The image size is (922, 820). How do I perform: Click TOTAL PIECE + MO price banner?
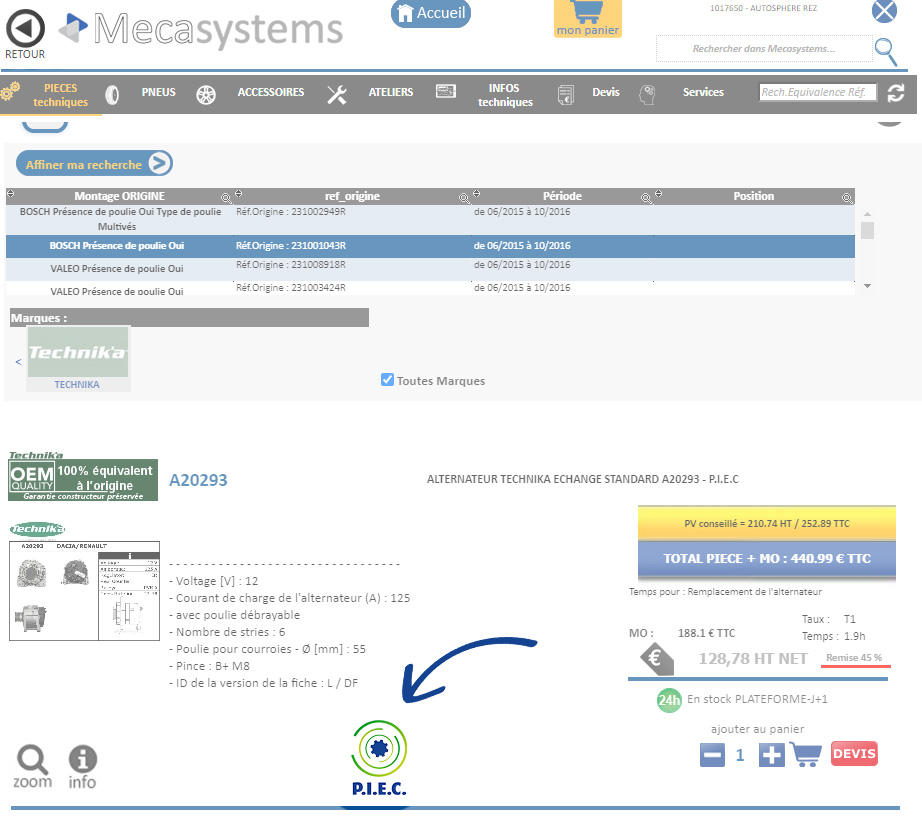(x=767, y=558)
